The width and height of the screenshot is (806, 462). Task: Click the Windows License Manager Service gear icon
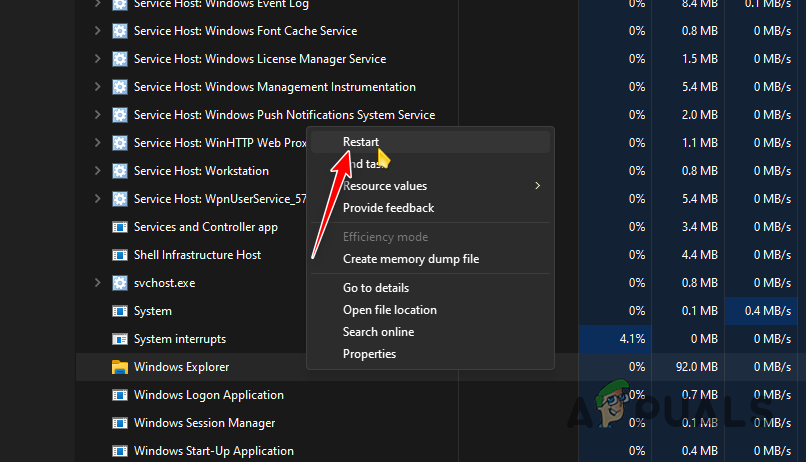120,59
